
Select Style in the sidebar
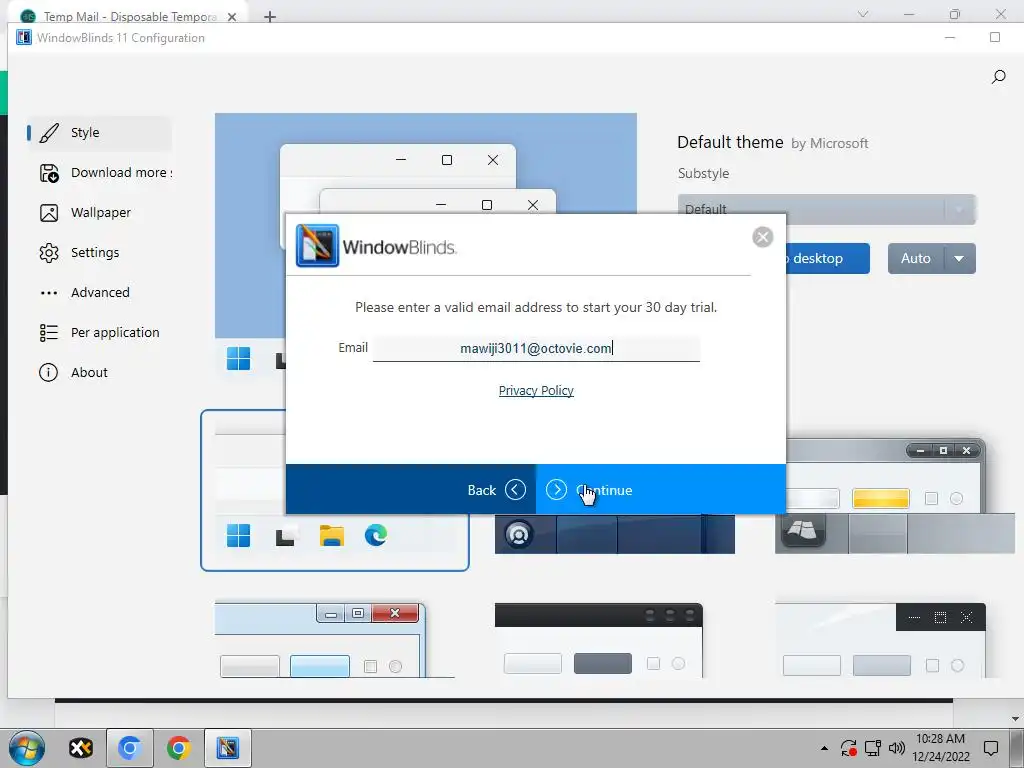99,133
